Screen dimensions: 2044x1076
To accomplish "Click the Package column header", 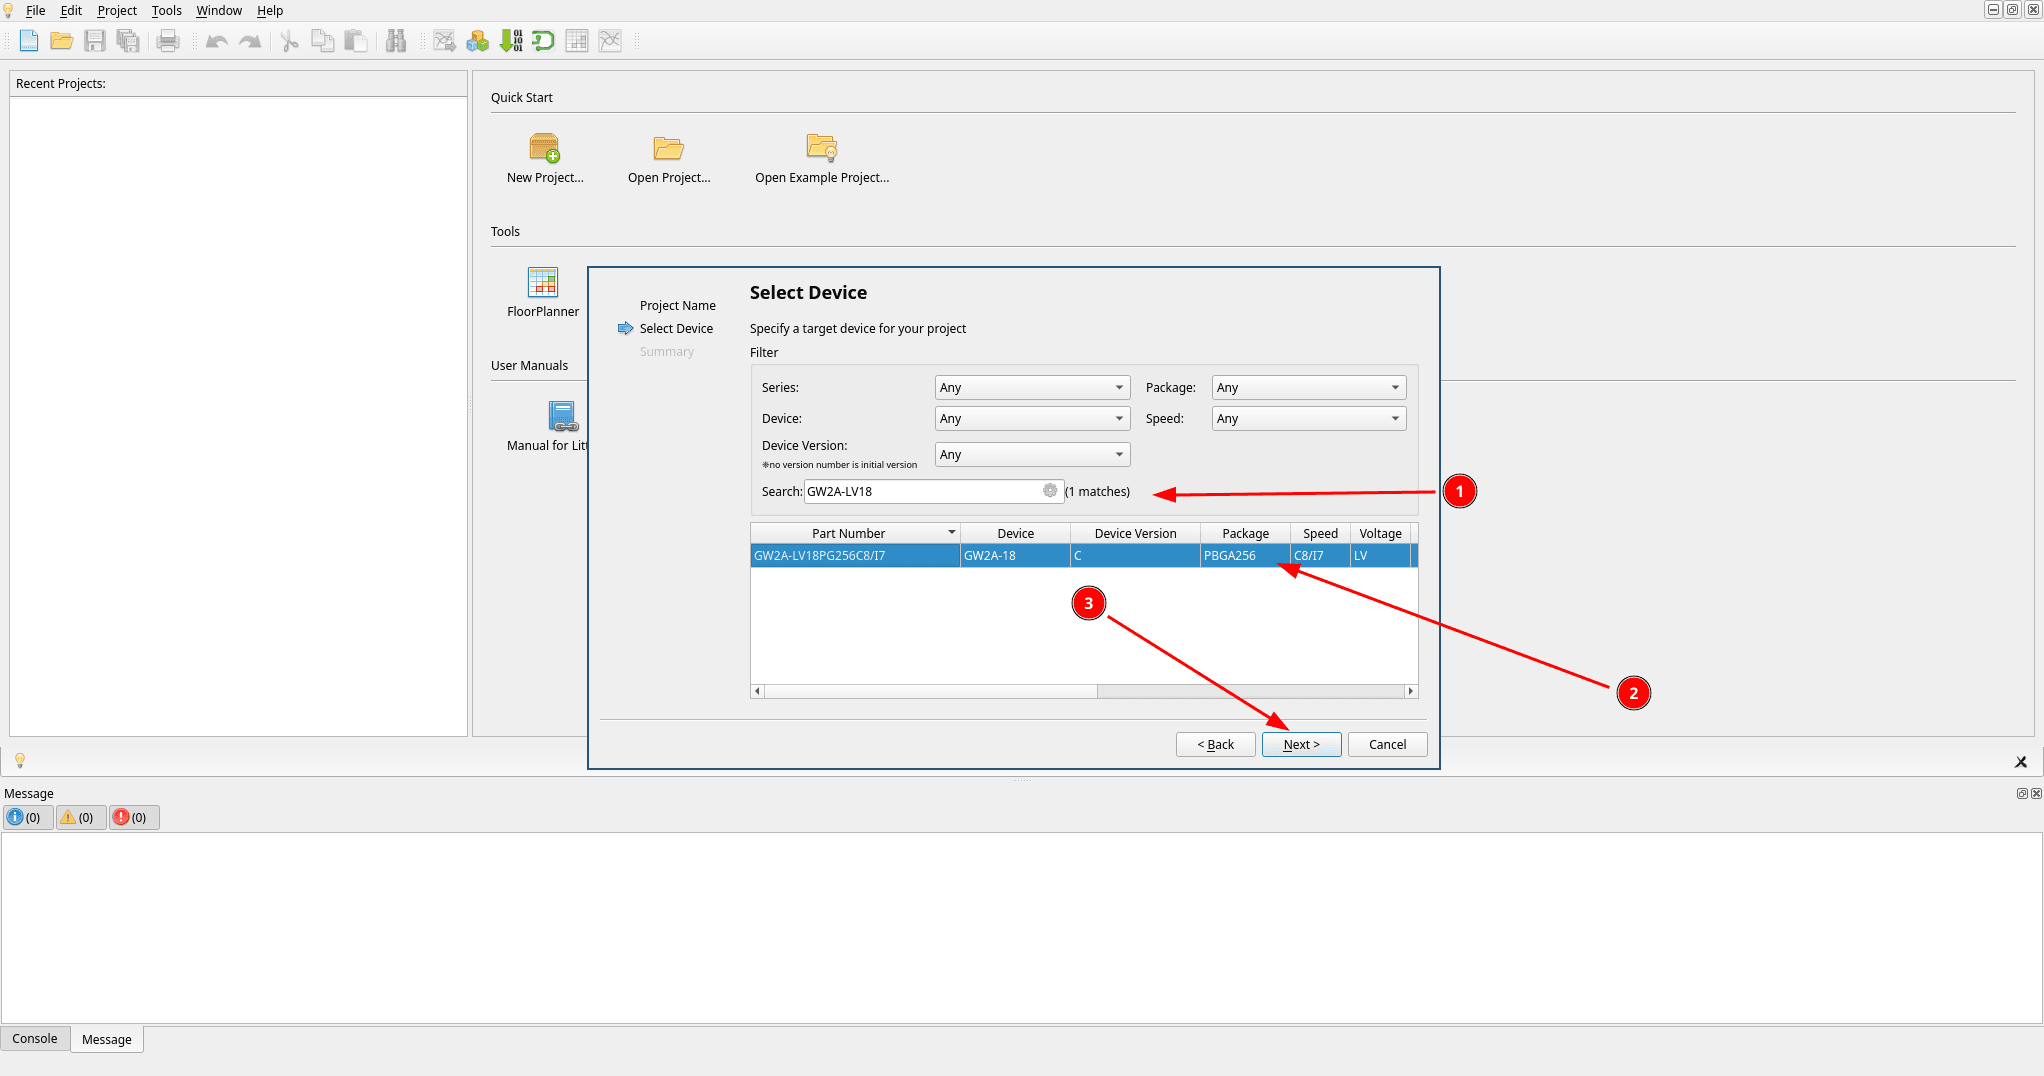I will 1245,533.
